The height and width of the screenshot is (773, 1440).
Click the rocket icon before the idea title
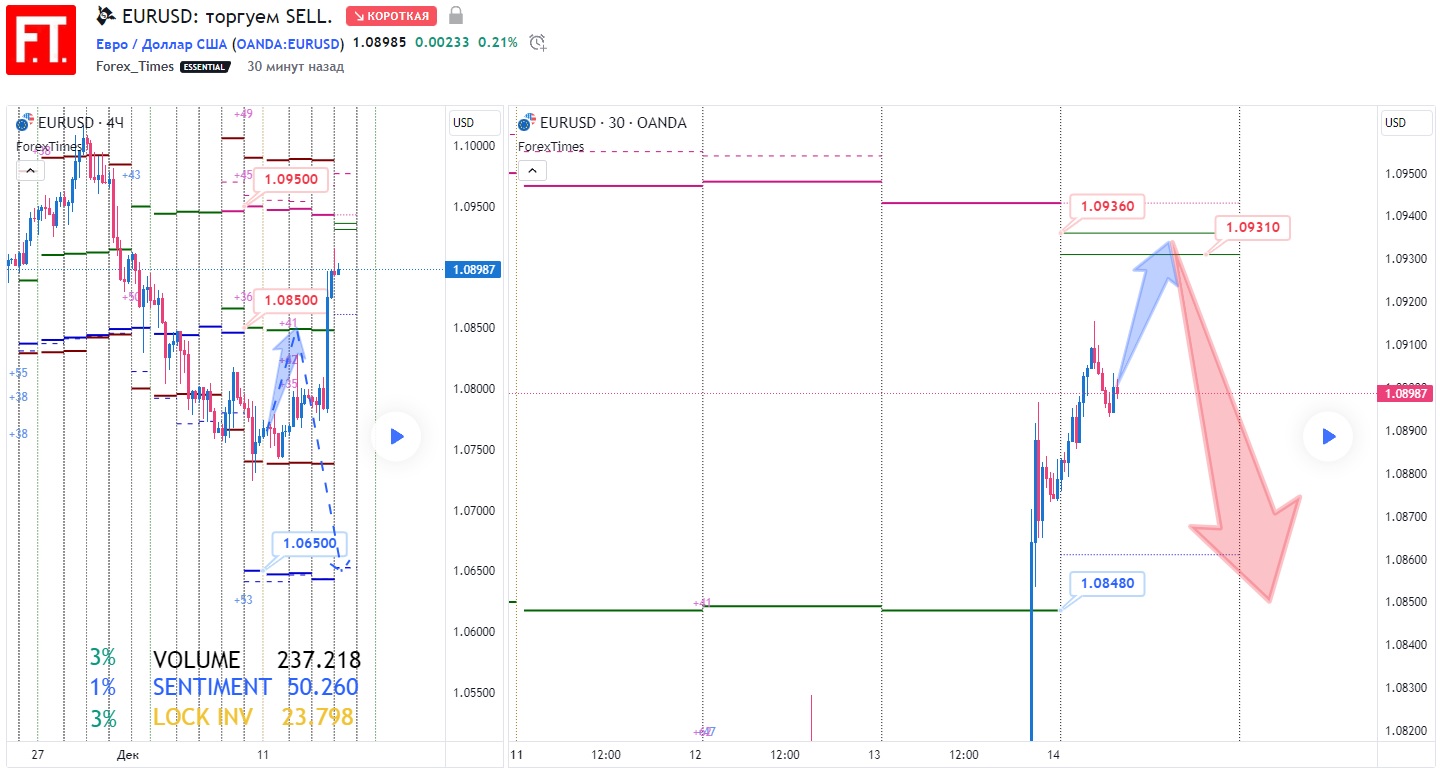click(x=106, y=16)
